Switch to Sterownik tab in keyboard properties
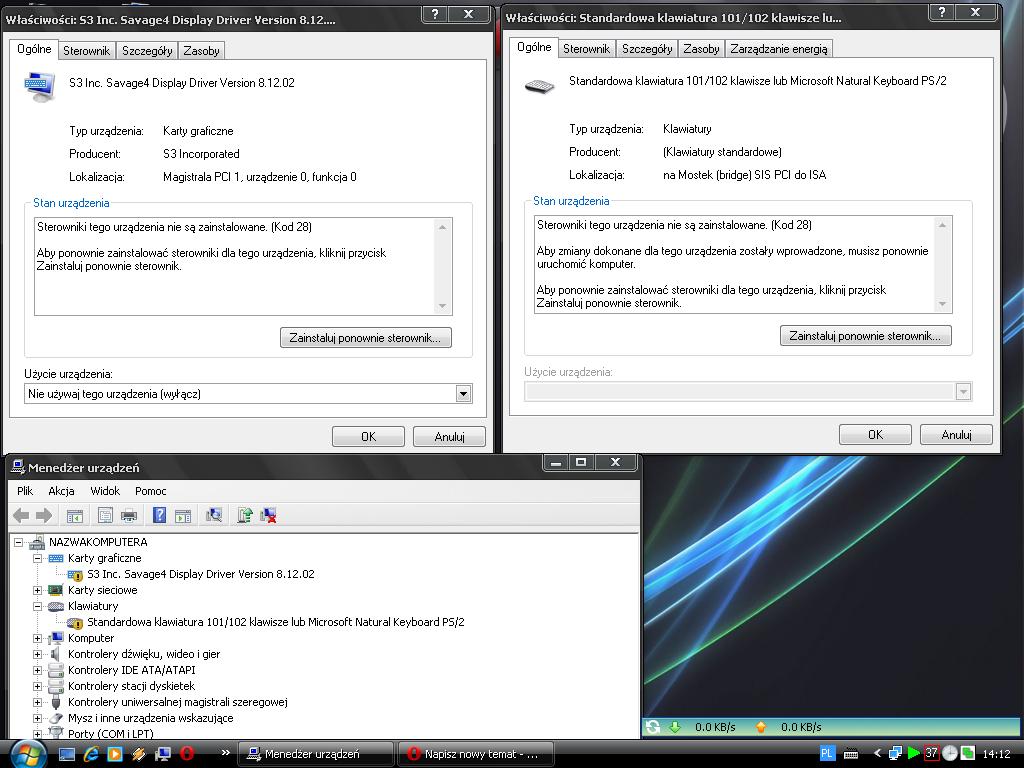 [586, 49]
